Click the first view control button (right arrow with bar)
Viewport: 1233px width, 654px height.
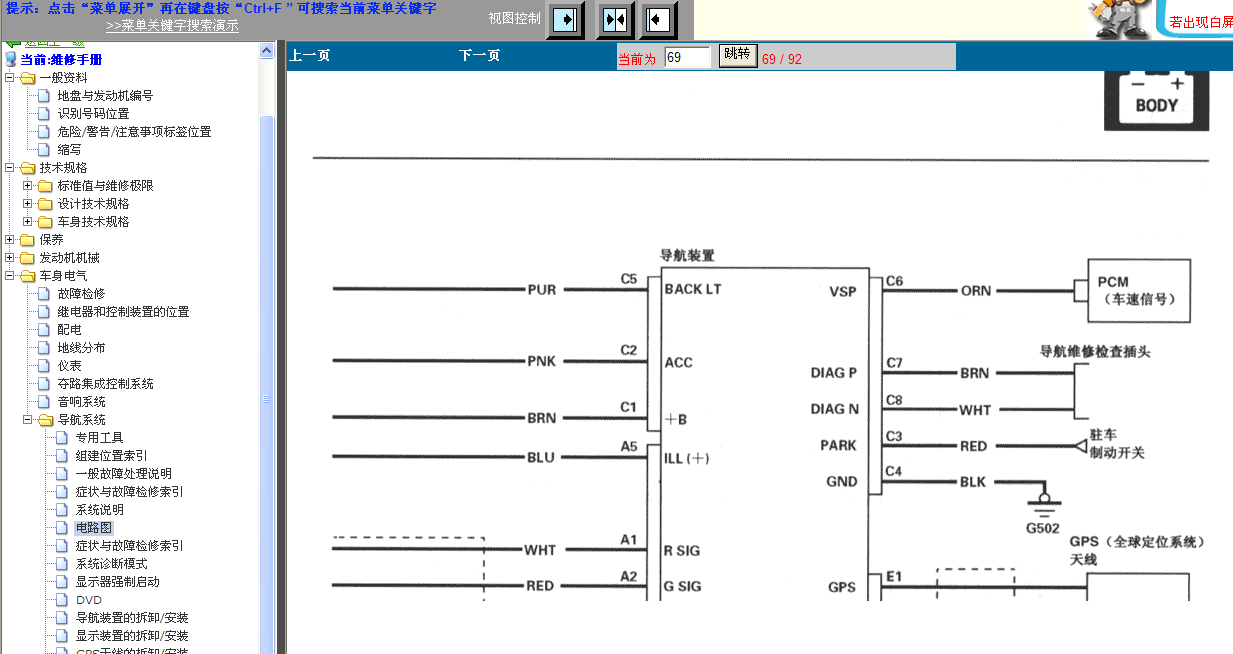(565, 19)
